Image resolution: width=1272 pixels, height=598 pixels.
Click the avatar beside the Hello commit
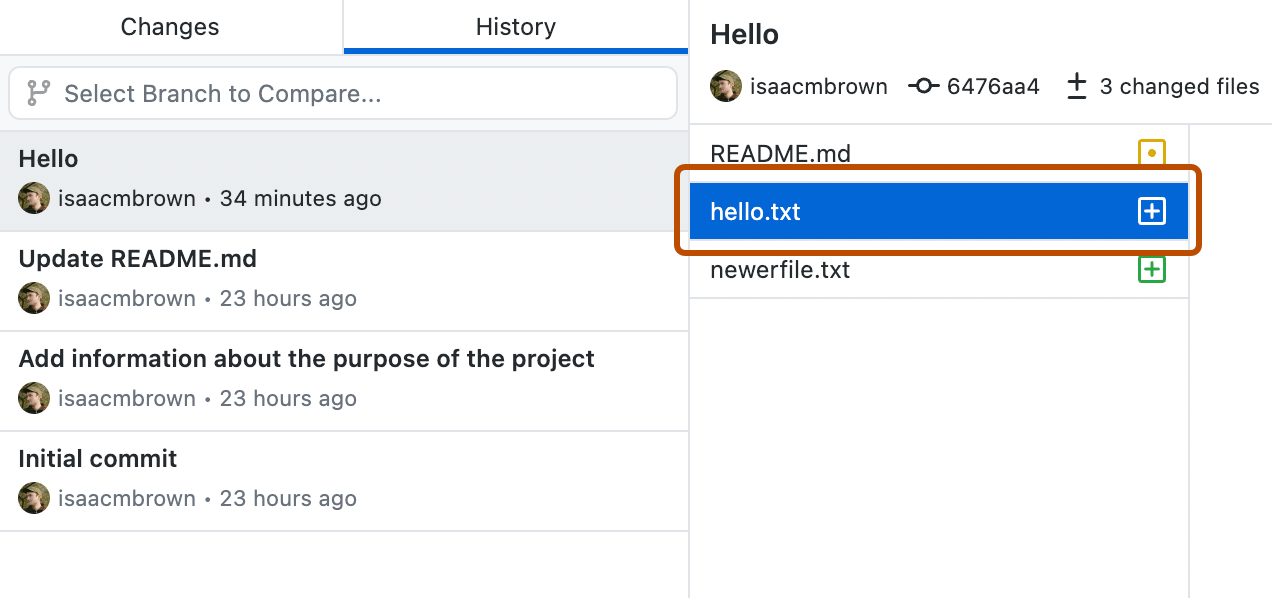33,198
